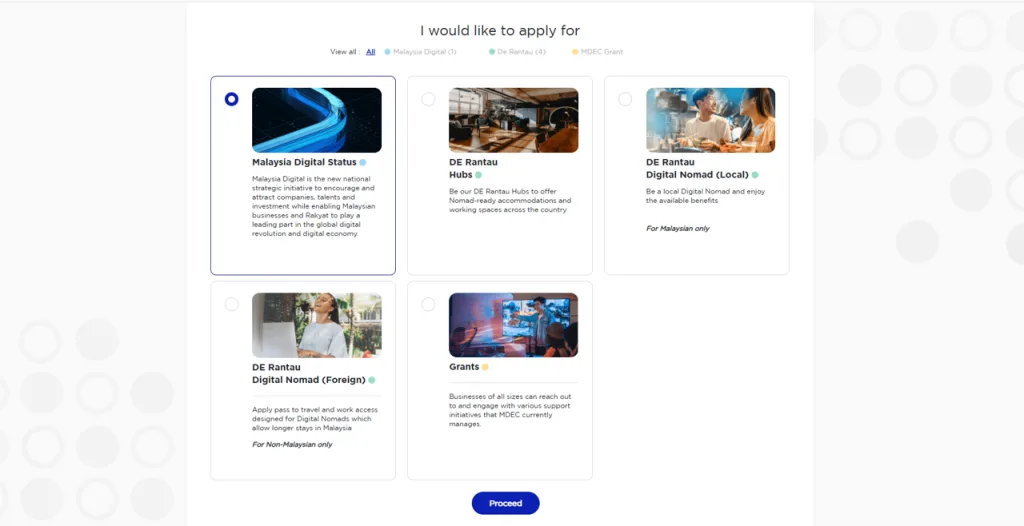
Task: Click the 'Grants' card title
Action: (464, 367)
